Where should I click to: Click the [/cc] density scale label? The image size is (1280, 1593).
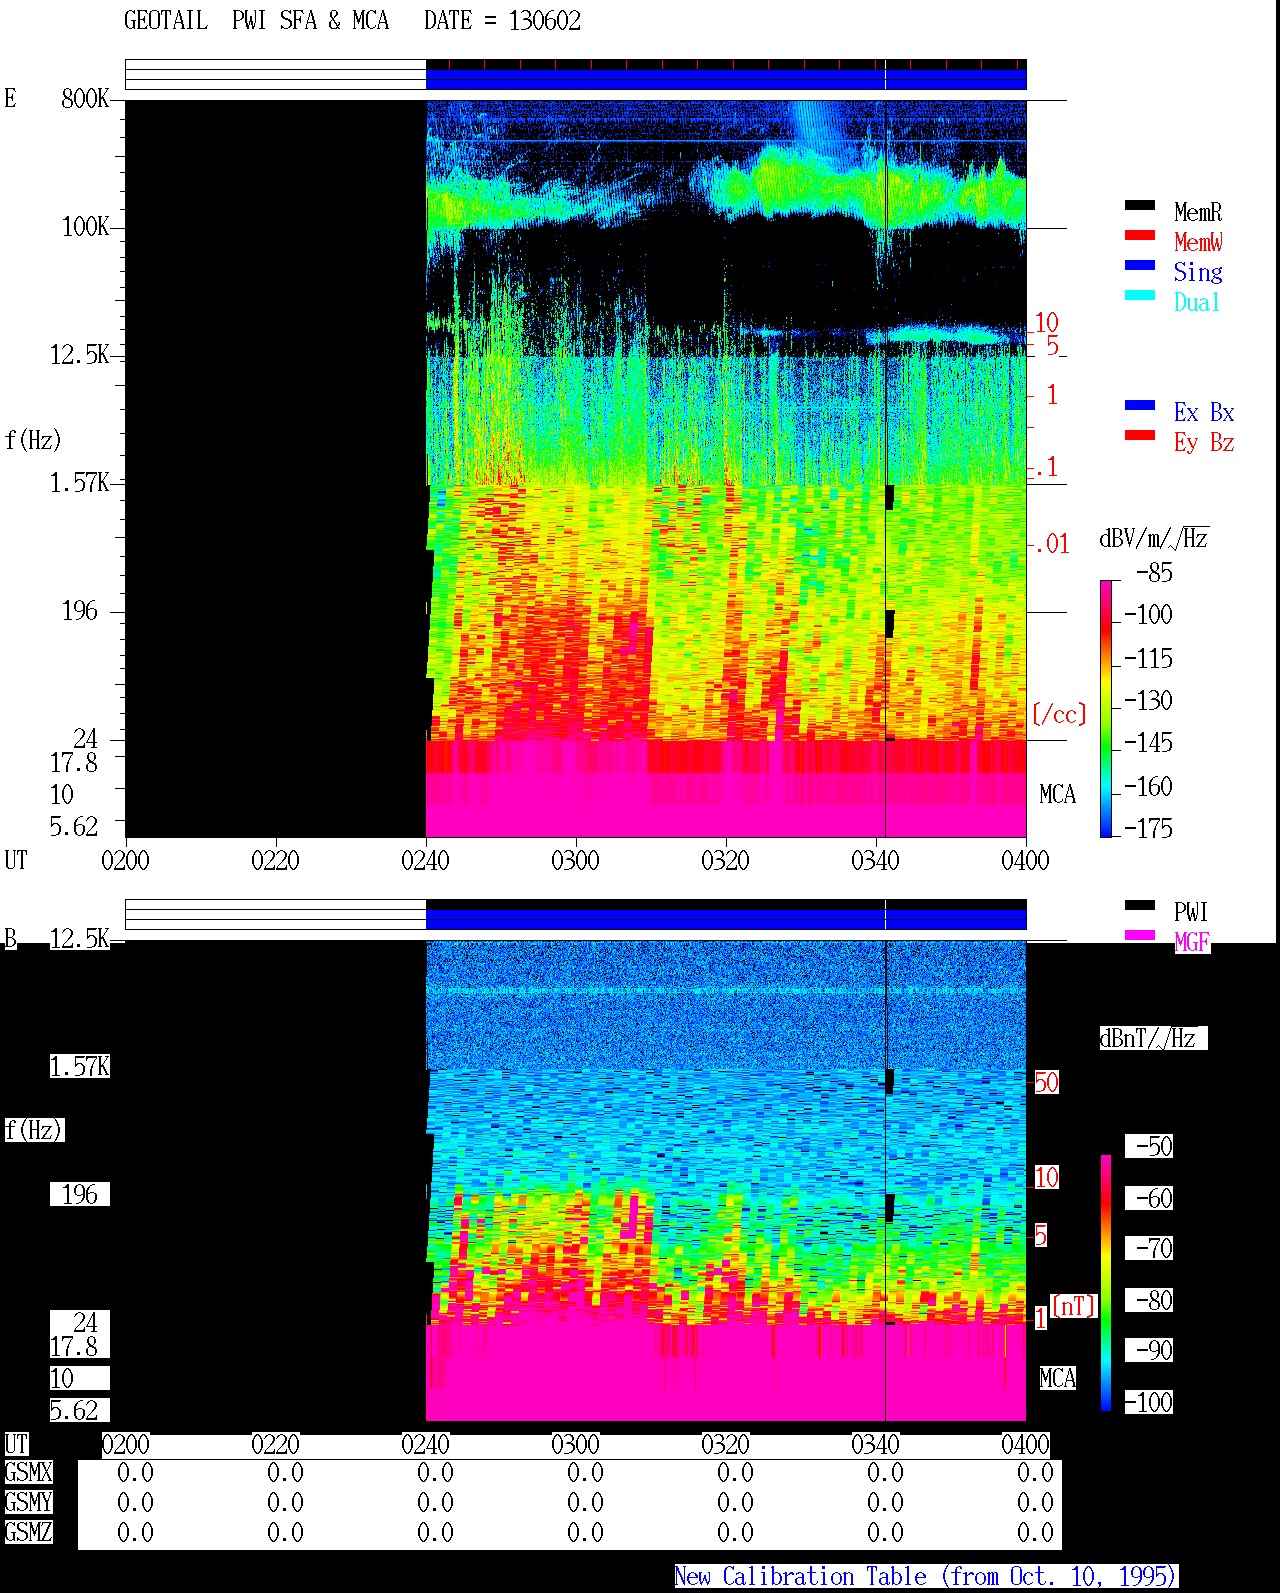1059,714
